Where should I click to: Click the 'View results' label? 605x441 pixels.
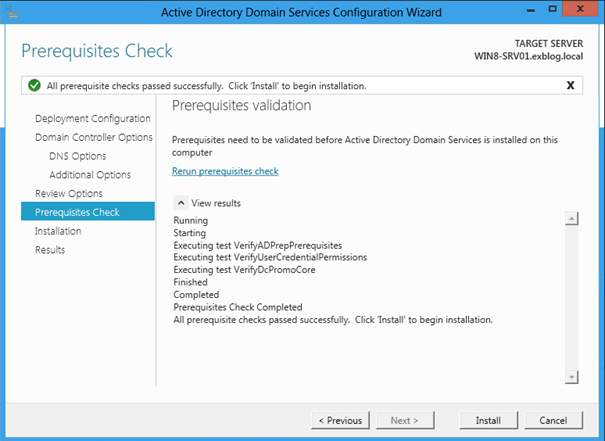(216, 203)
